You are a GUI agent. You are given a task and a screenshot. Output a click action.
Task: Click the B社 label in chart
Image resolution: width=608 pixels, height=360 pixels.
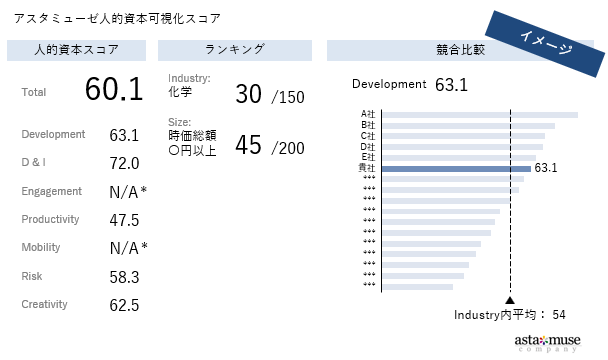point(368,125)
